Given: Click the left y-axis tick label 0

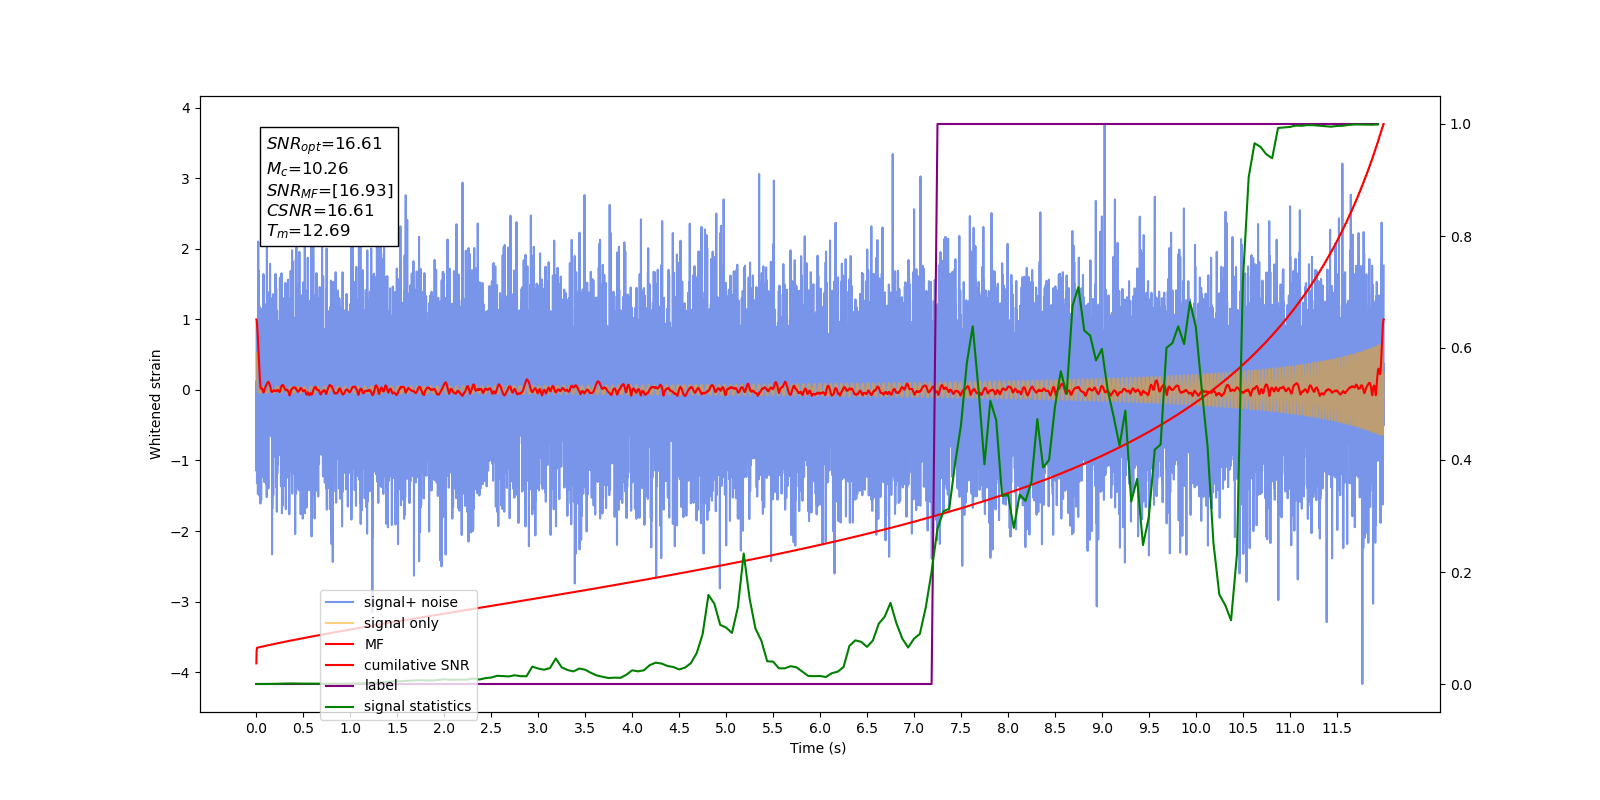Looking at the screenshot, I should 186,390.
